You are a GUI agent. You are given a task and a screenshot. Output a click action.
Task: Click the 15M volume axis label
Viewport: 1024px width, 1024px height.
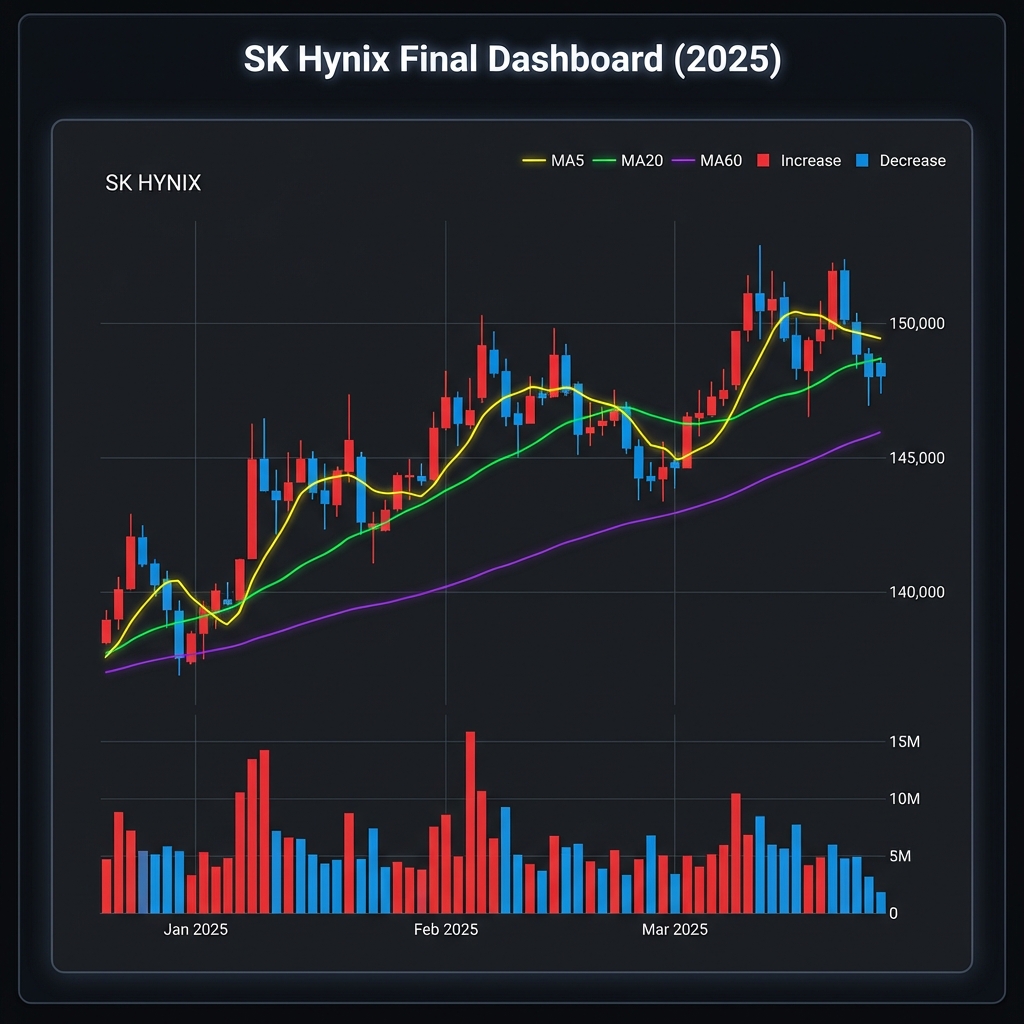(x=904, y=742)
